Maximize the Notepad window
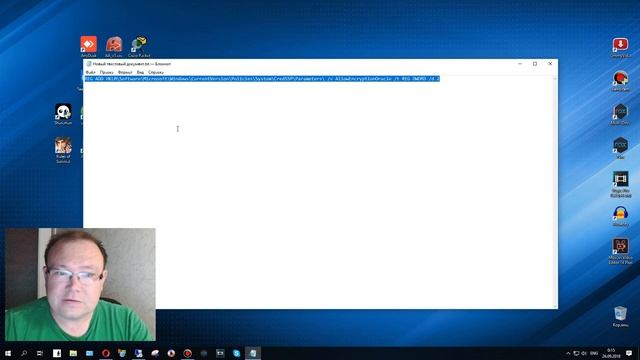 (x=535, y=64)
